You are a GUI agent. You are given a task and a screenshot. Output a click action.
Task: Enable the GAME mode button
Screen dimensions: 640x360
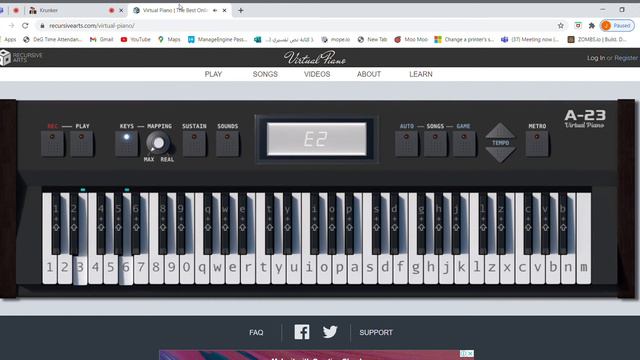[x=464, y=144]
